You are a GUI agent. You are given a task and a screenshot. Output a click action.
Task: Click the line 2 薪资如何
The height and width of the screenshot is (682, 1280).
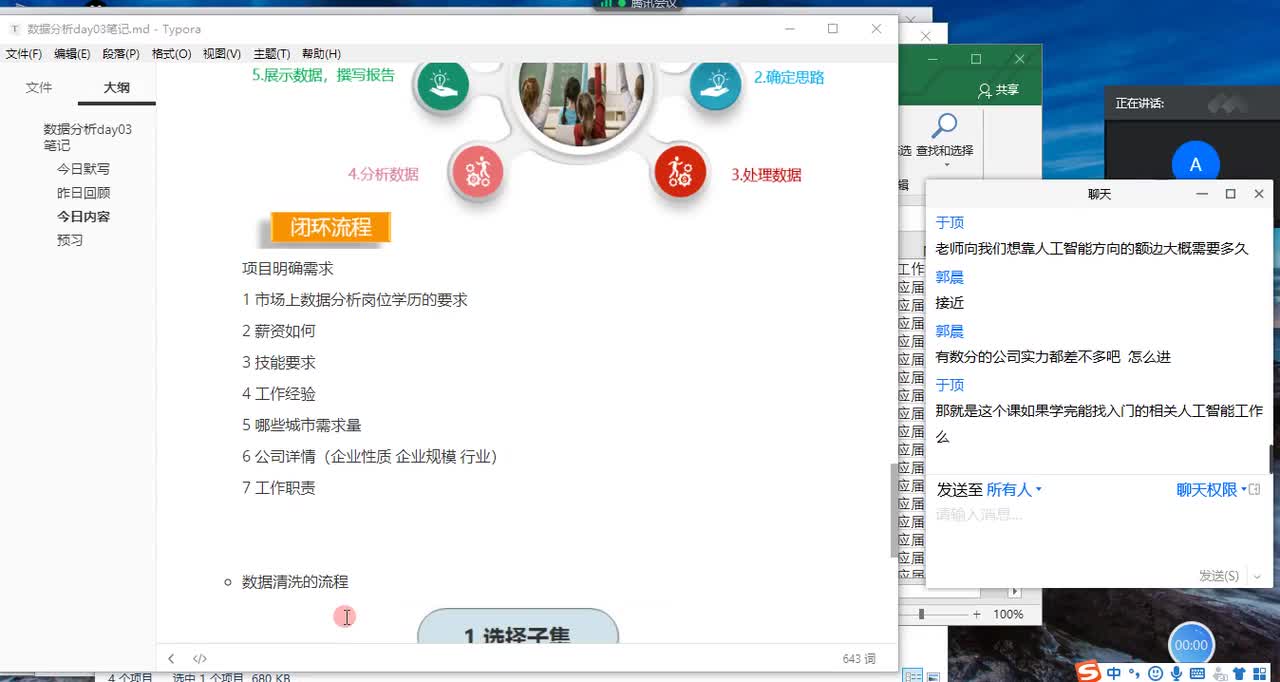[279, 331]
